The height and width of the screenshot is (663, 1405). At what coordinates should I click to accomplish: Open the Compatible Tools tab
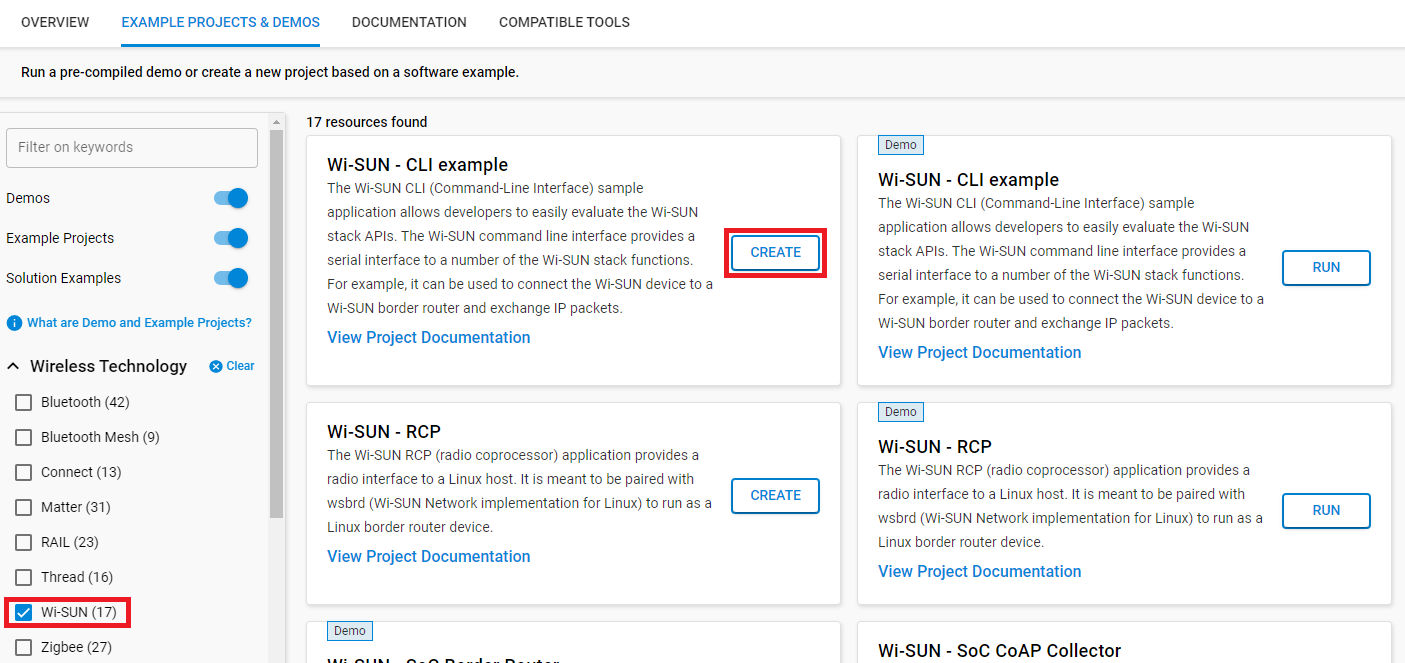pyautogui.click(x=564, y=22)
